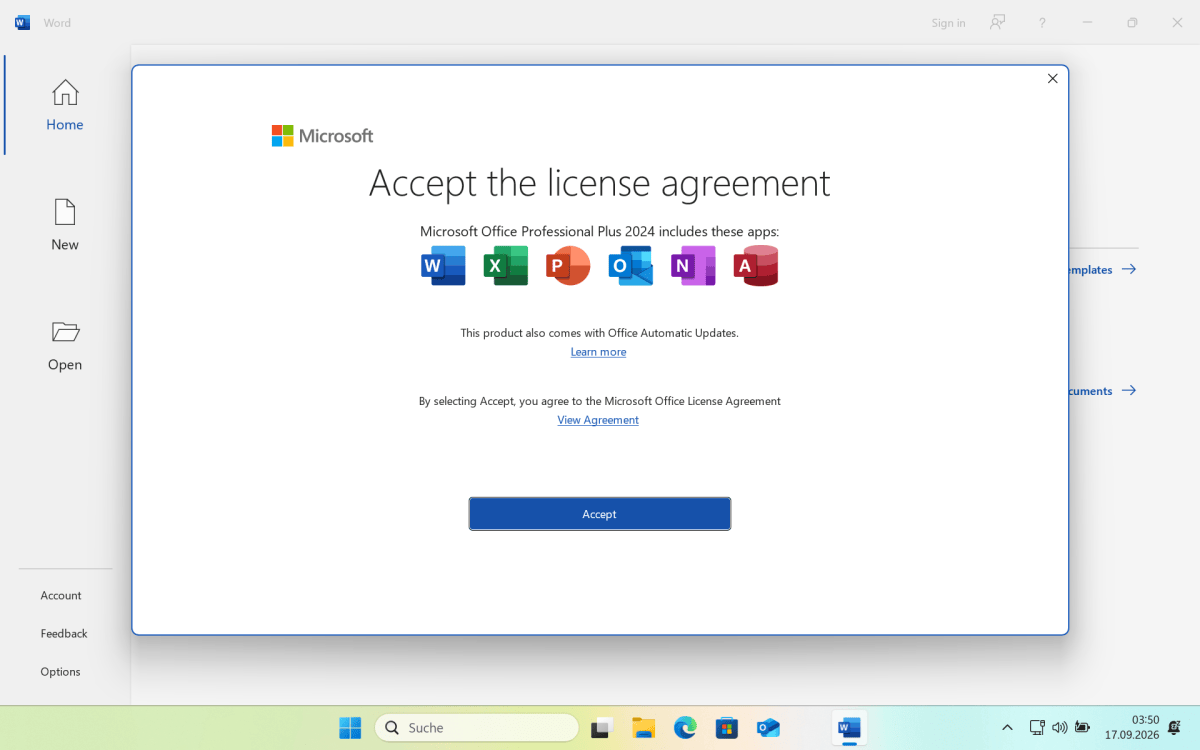Open Account settings in sidebar
This screenshot has width=1200, height=750.
(61, 595)
